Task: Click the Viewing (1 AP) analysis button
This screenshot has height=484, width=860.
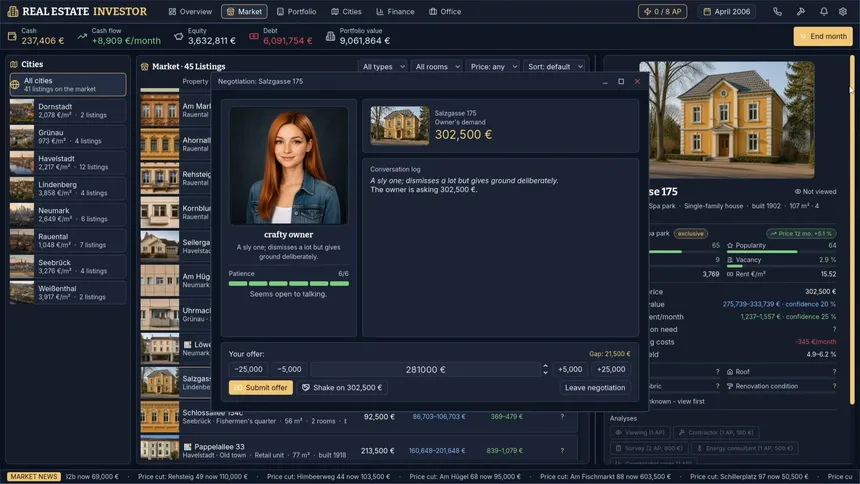Action: point(640,432)
